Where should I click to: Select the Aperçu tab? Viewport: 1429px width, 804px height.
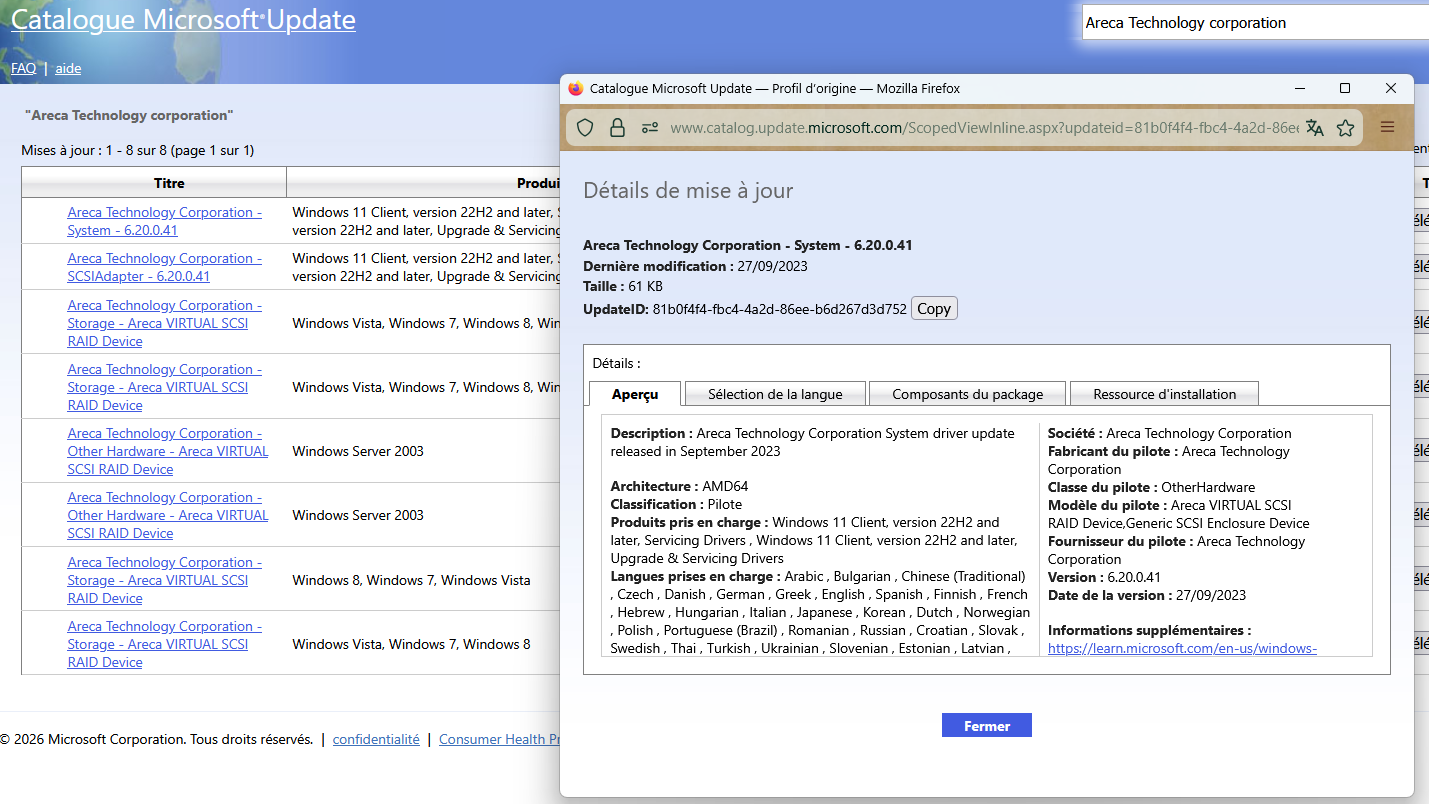tap(635, 394)
